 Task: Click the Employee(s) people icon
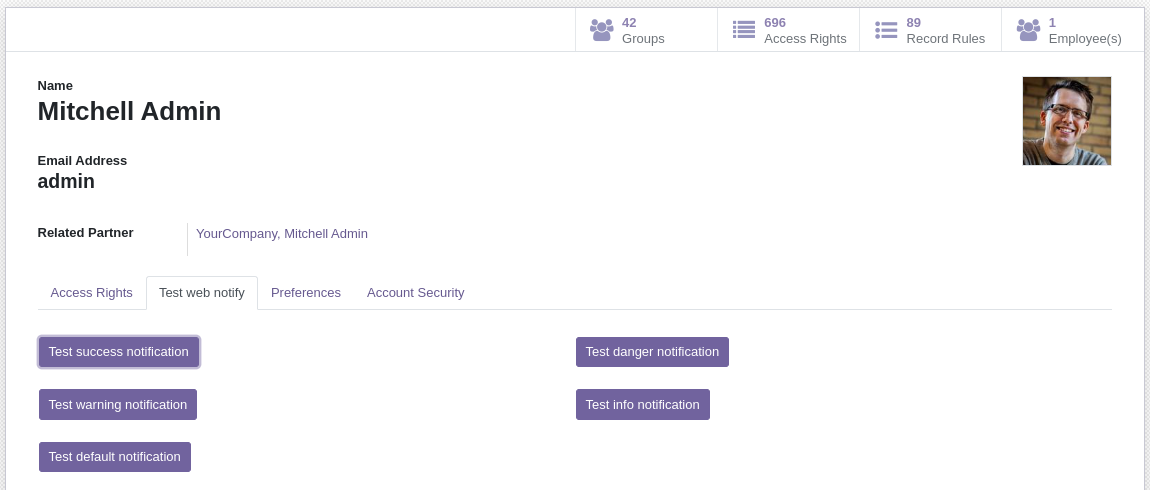(x=1028, y=30)
